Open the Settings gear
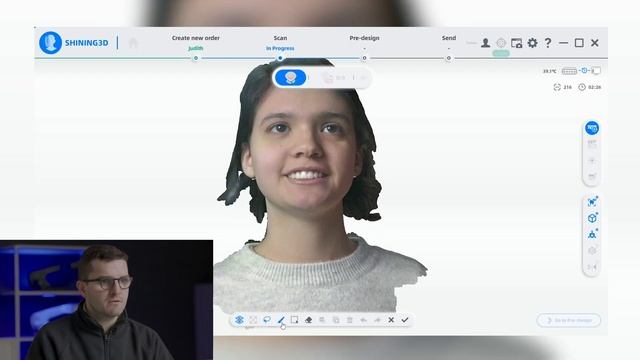Screen dimensions: 640x360 [x=532, y=43]
